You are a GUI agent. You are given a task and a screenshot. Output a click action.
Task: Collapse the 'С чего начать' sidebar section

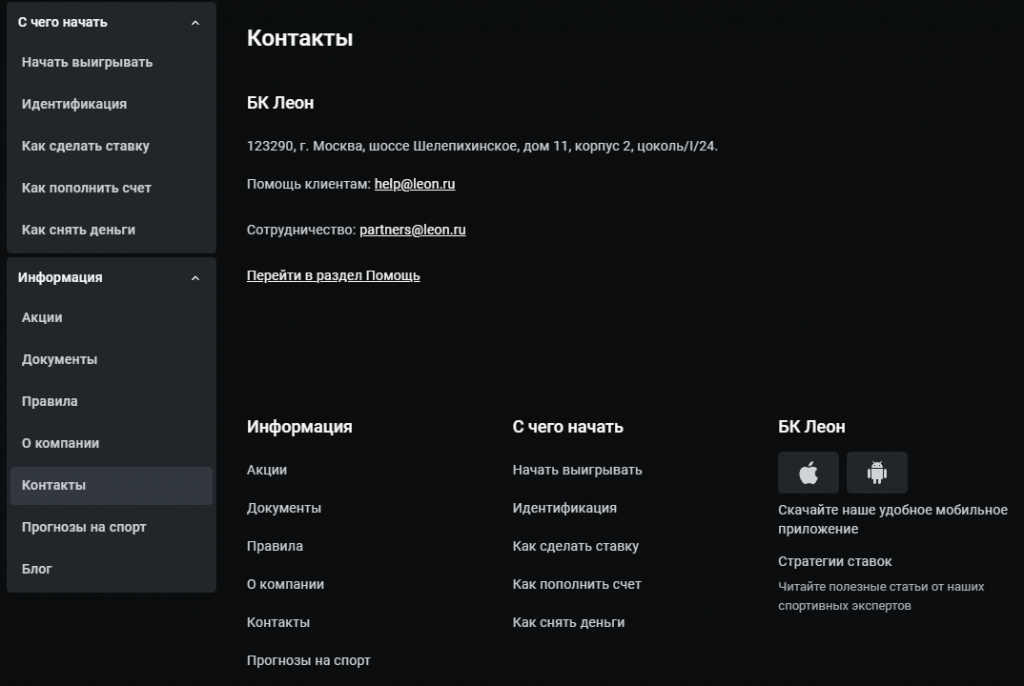tap(195, 22)
